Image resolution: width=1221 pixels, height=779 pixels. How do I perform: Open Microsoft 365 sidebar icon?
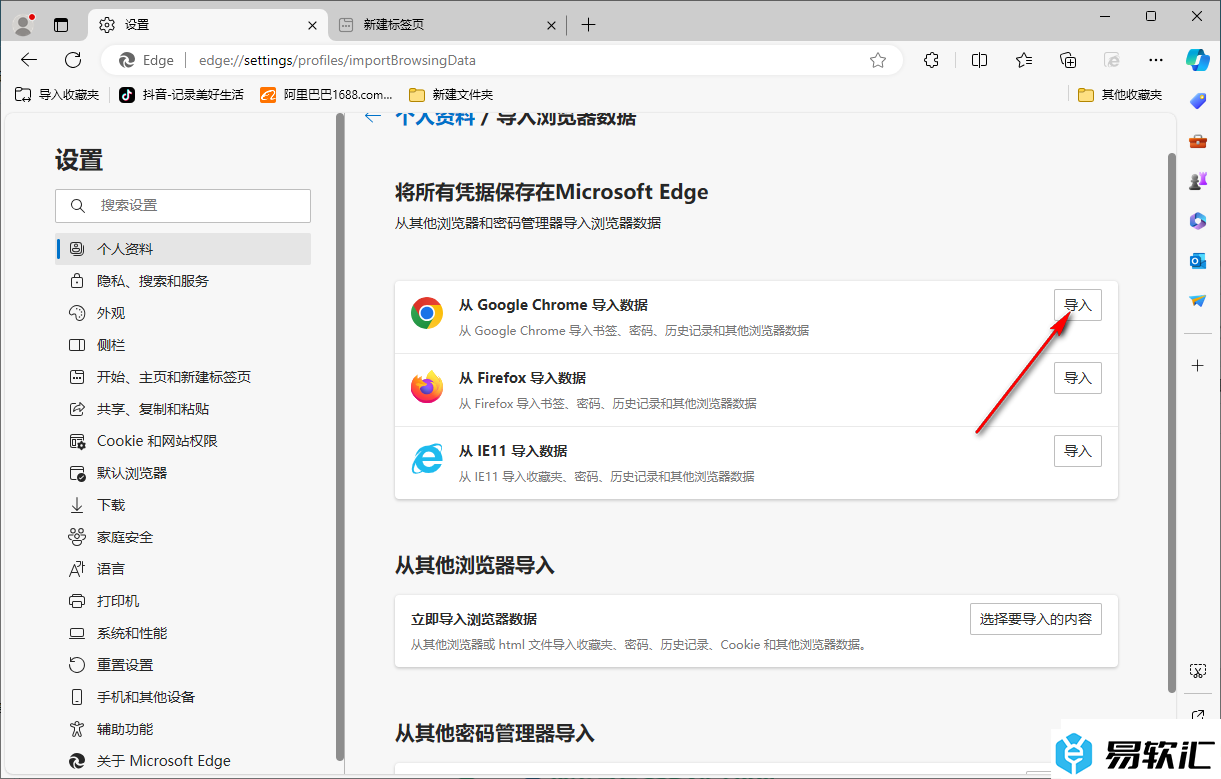pos(1198,221)
